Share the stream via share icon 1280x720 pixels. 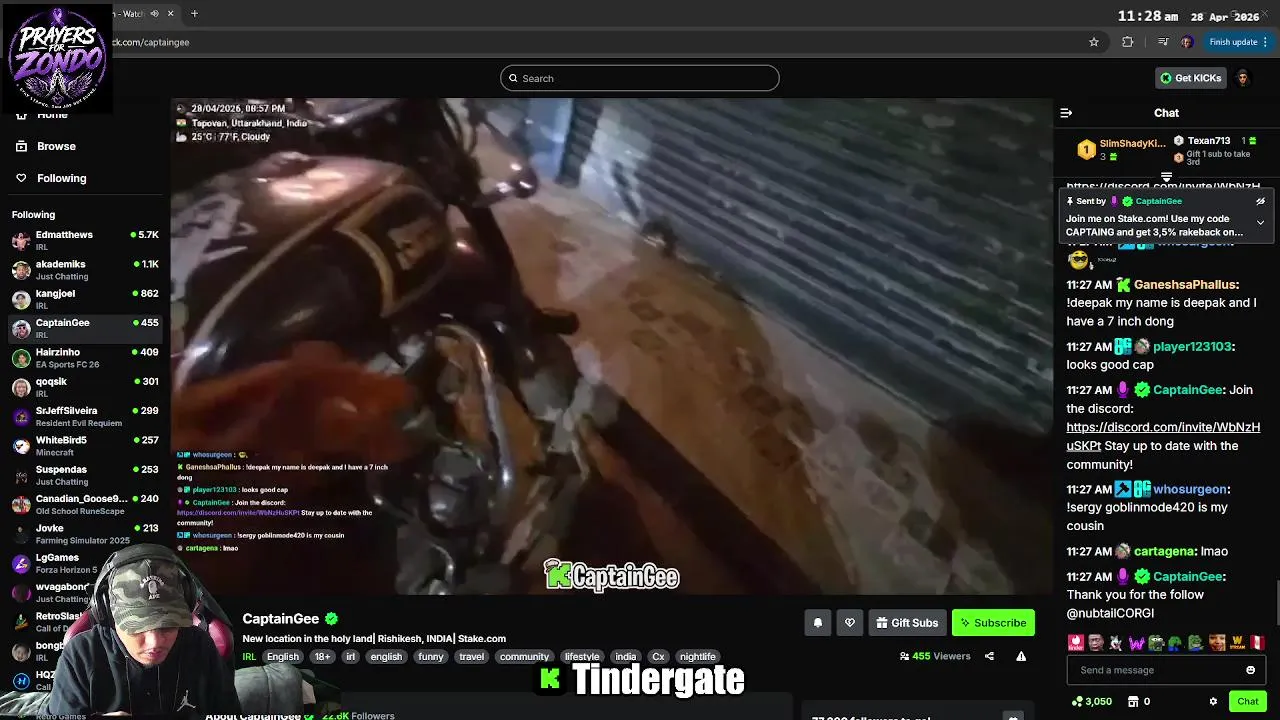989,657
